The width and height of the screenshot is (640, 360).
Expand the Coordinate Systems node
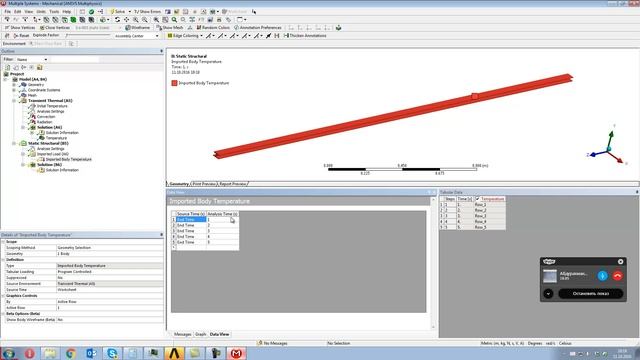14,90
